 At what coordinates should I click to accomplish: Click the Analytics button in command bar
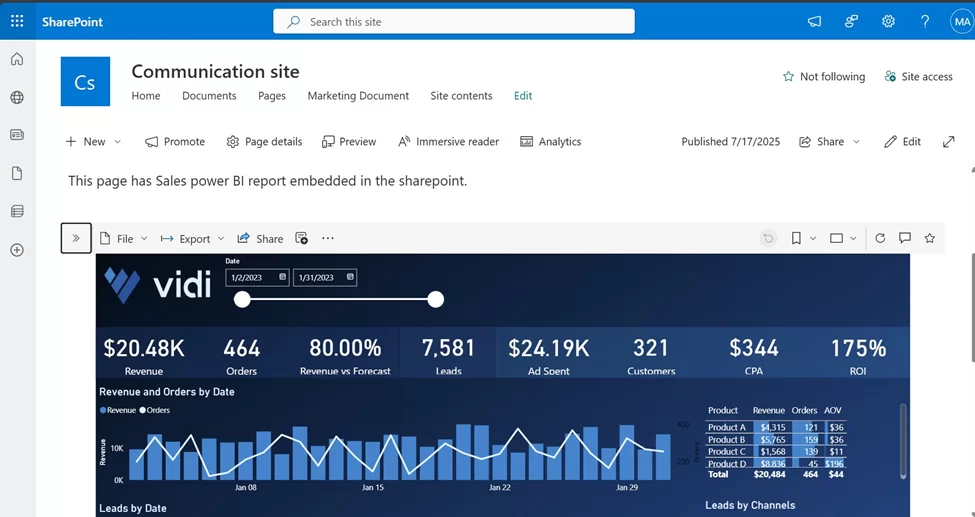(550, 142)
